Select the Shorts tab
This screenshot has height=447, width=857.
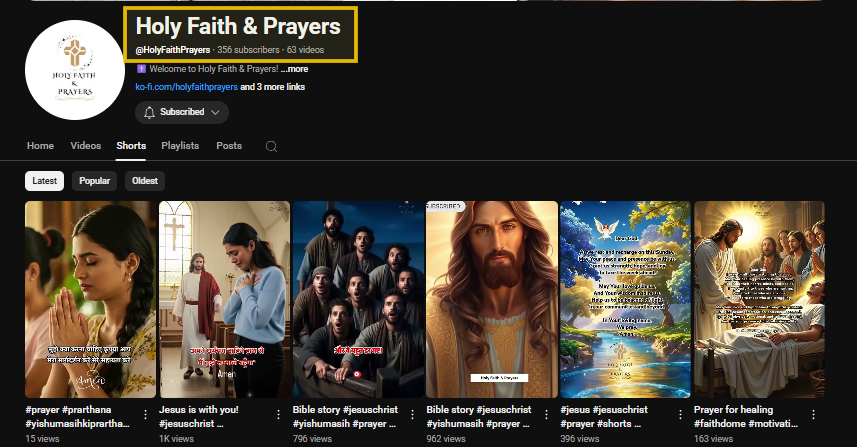[131, 146]
